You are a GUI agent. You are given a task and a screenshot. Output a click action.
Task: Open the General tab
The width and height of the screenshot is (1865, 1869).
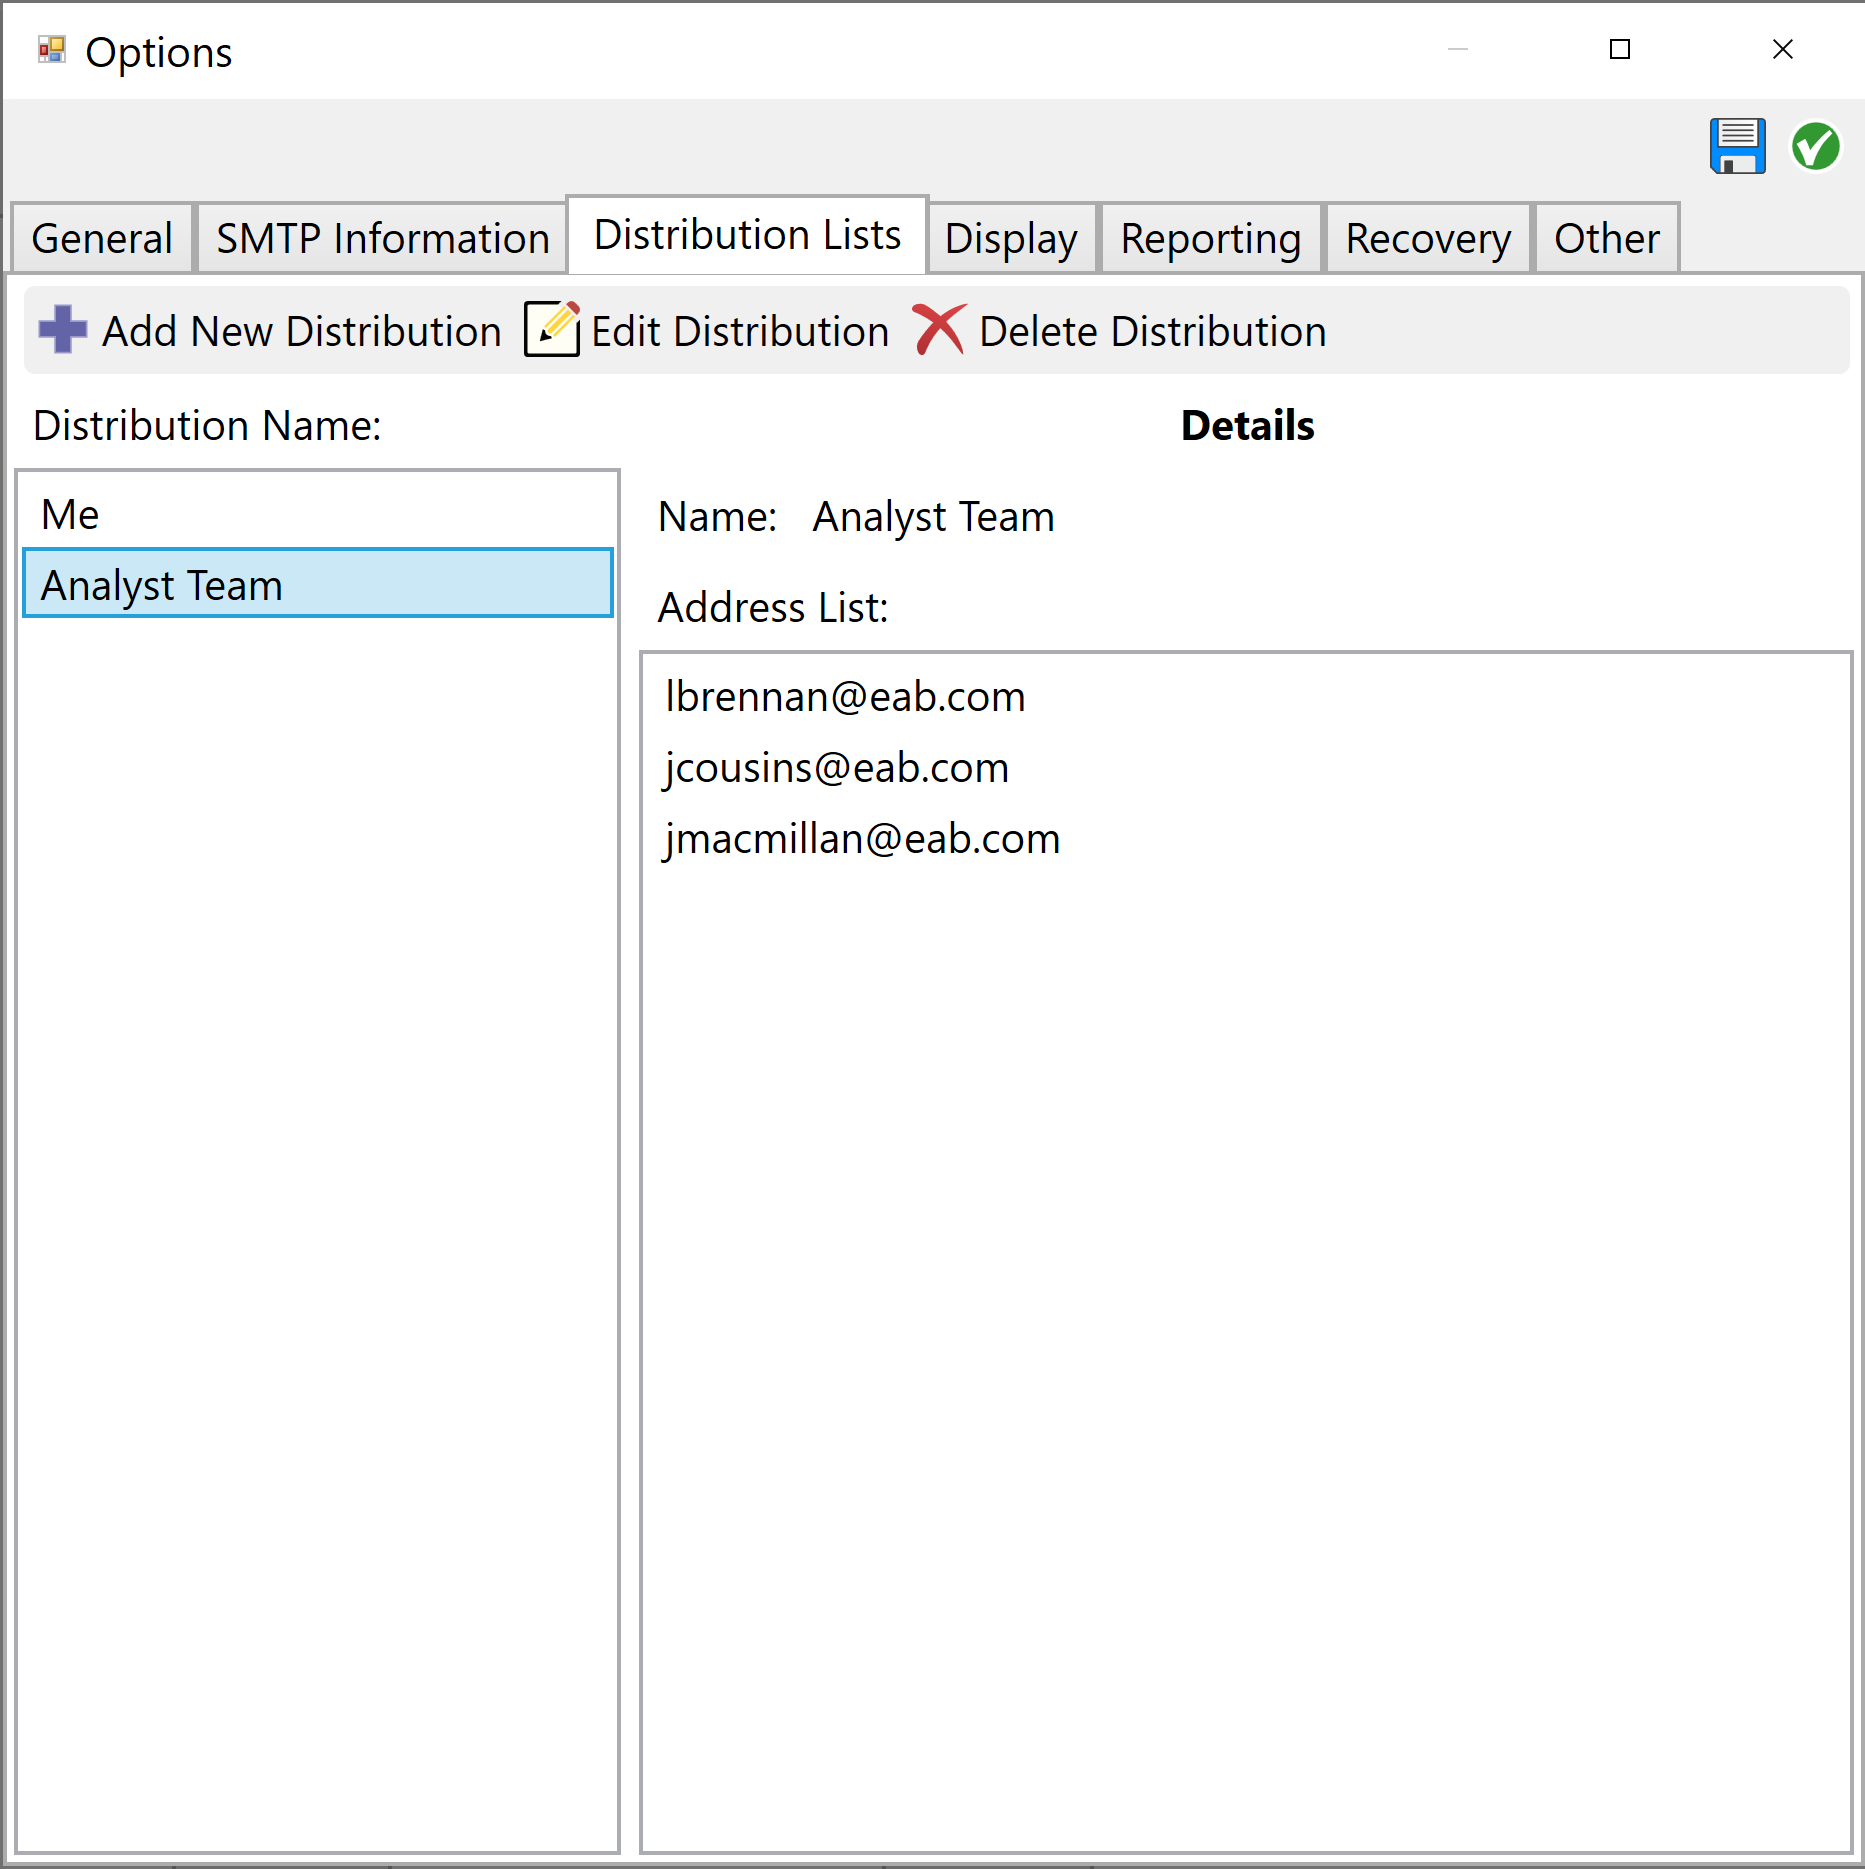tap(102, 238)
